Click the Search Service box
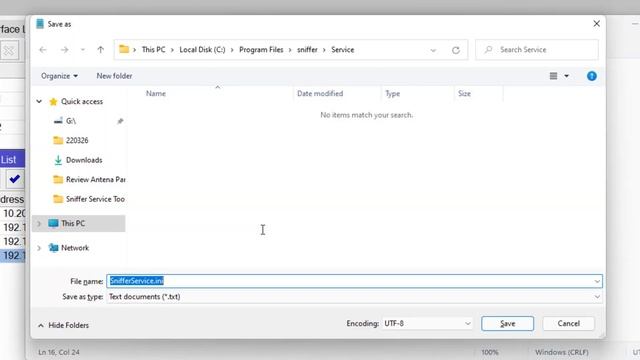The width and height of the screenshot is (640, 360). (x=537, y=50)
